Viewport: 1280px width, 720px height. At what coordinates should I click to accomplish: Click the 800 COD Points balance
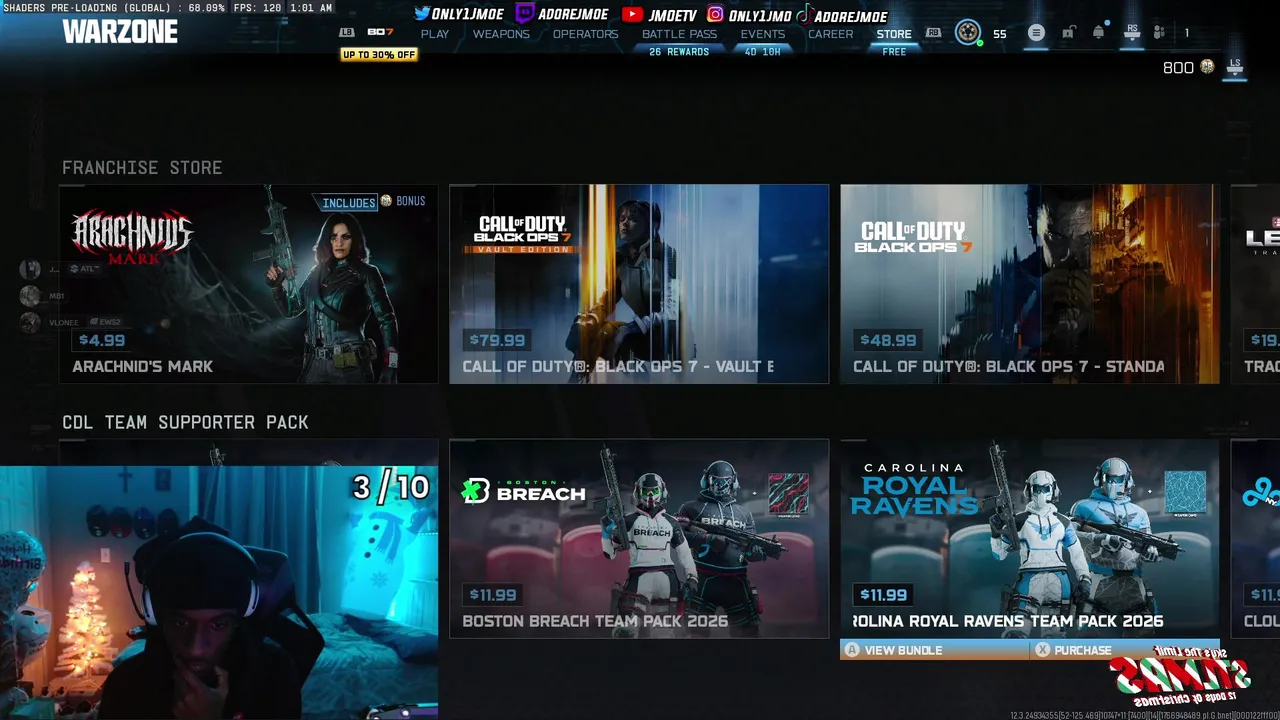pos(1178,67)
